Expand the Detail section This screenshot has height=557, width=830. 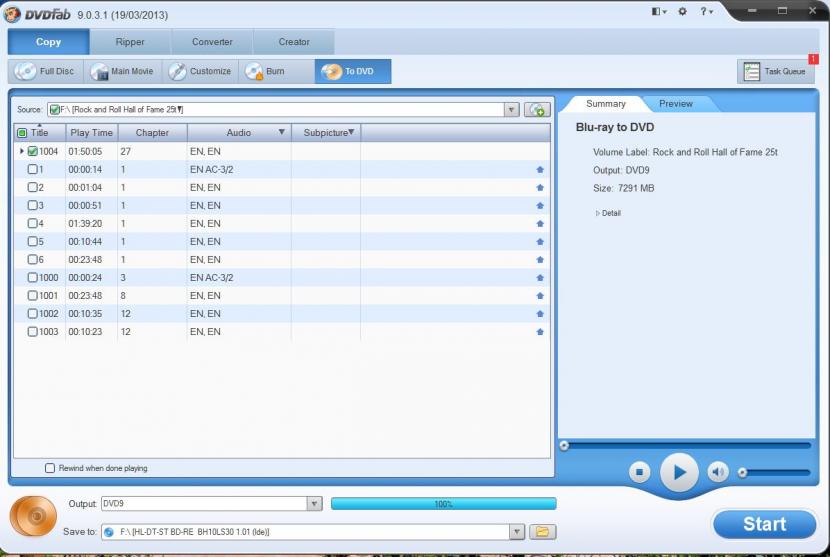pyautogui.click(x=608, y=213)
